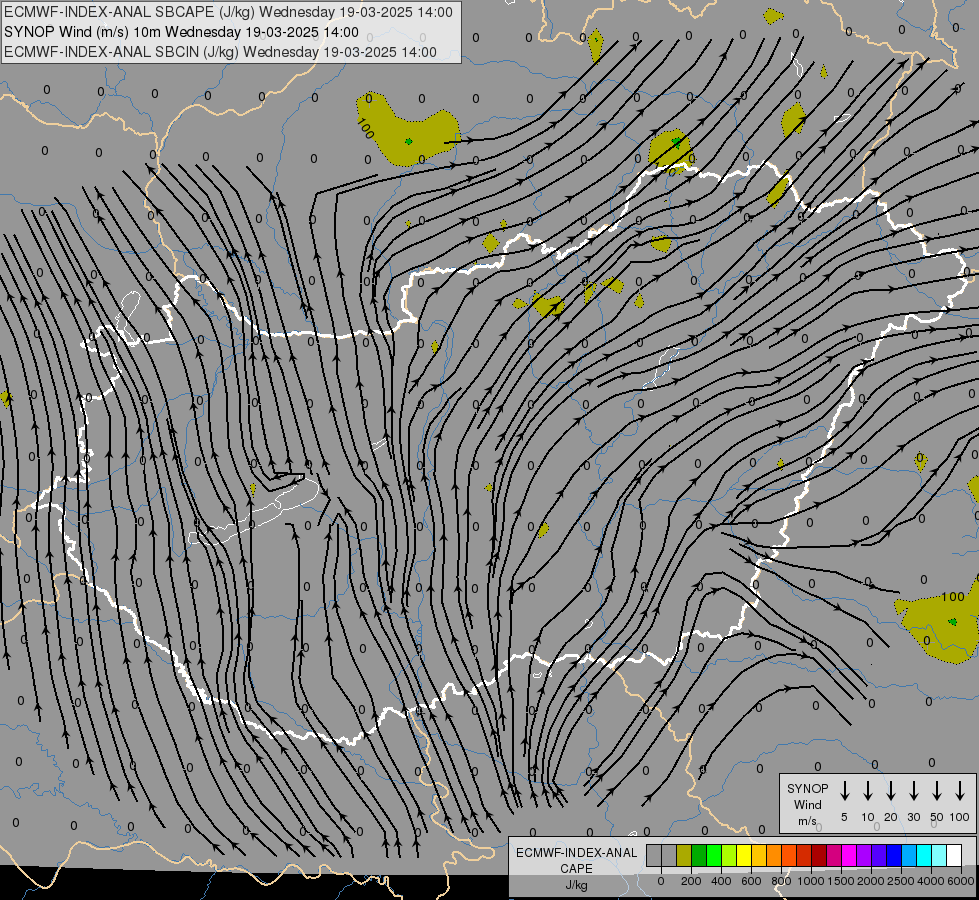Select the olive swatch in the CAPE colorbar
This screenshot has width=979, height=900.
684,856
